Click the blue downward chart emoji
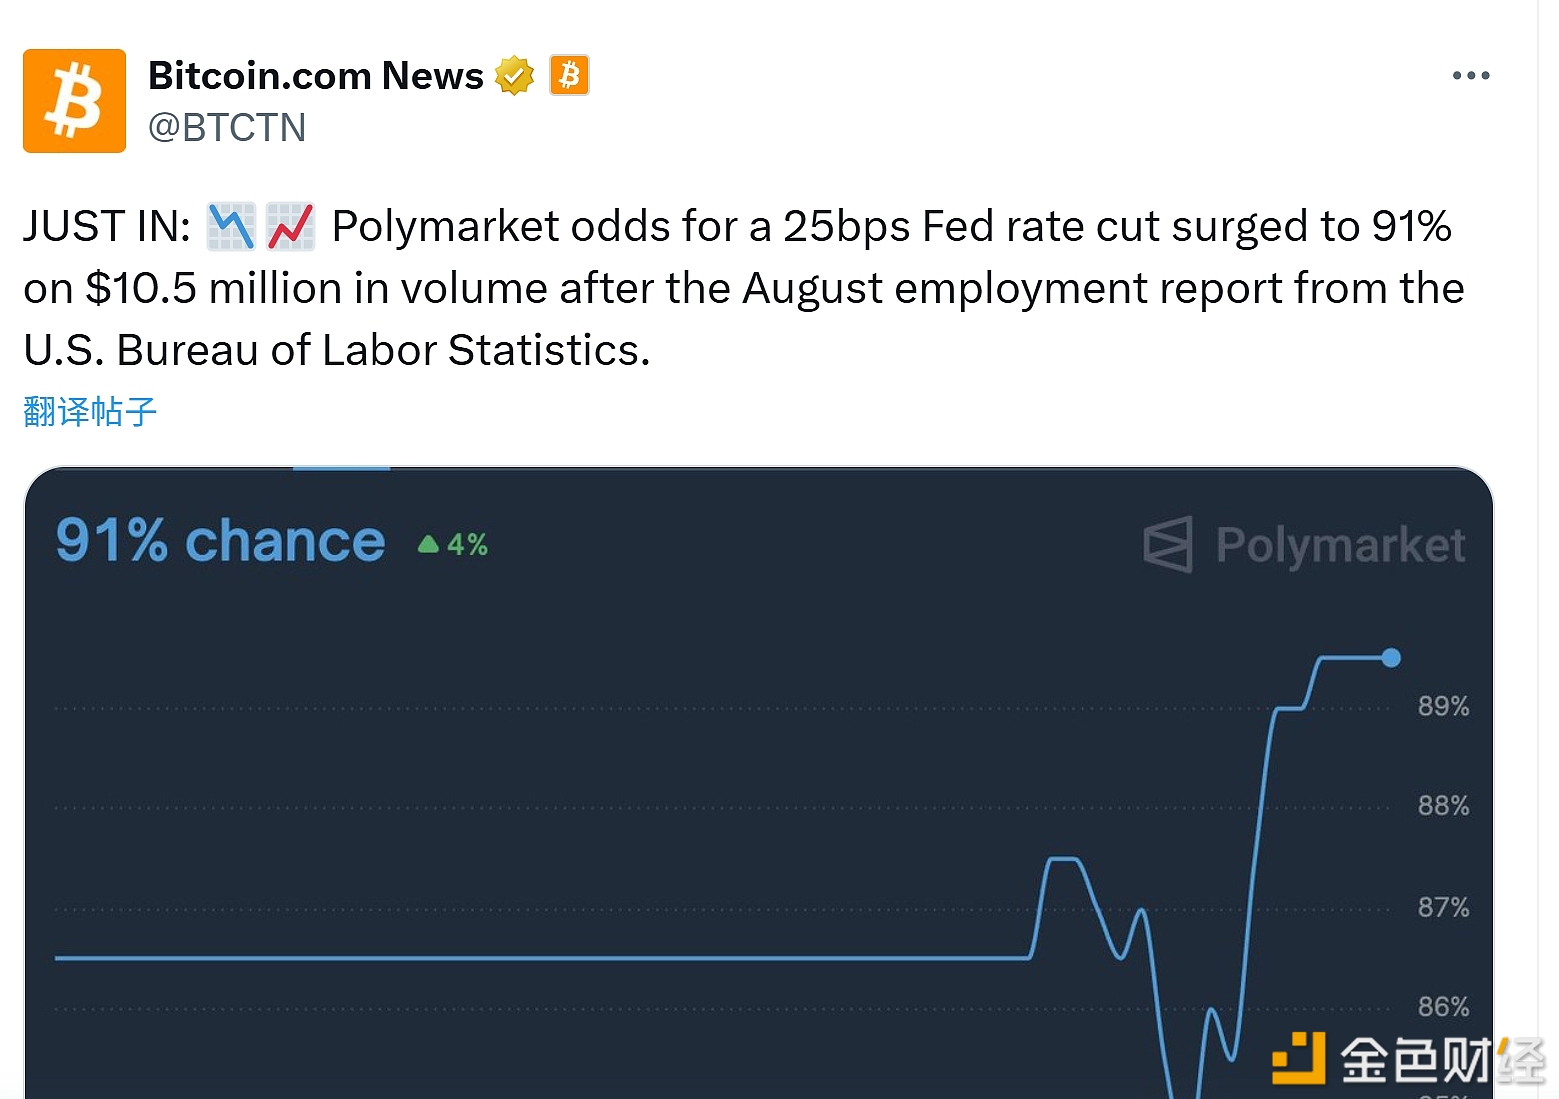 [231, 226]
